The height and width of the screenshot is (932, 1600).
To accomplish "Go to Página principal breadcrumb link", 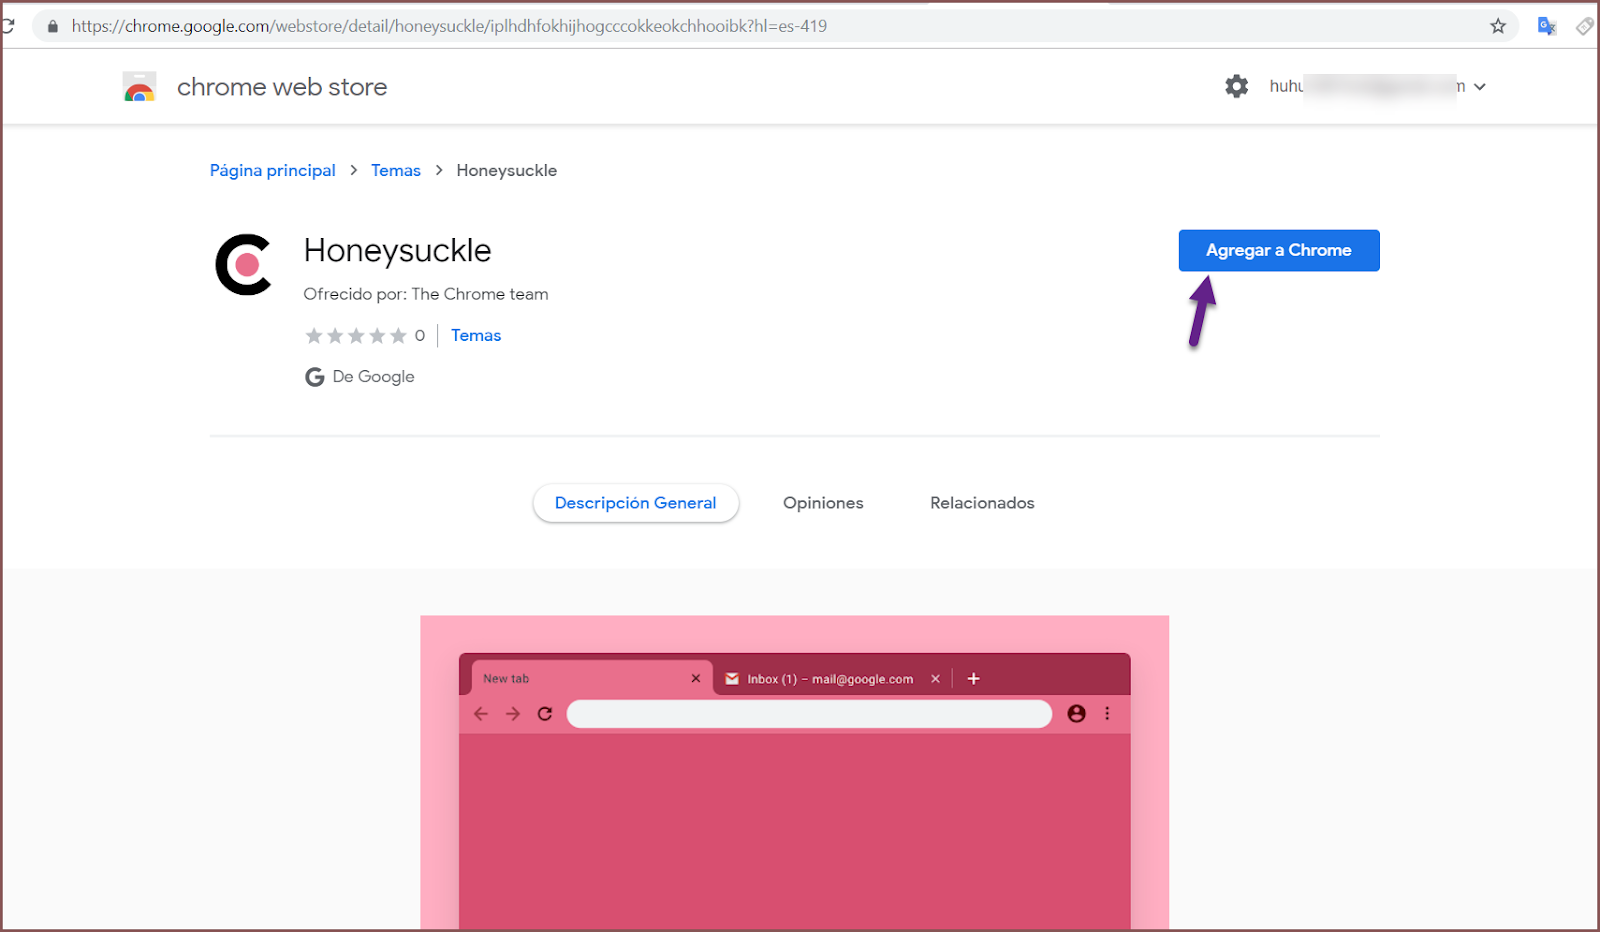I will [x=272, y=171].
